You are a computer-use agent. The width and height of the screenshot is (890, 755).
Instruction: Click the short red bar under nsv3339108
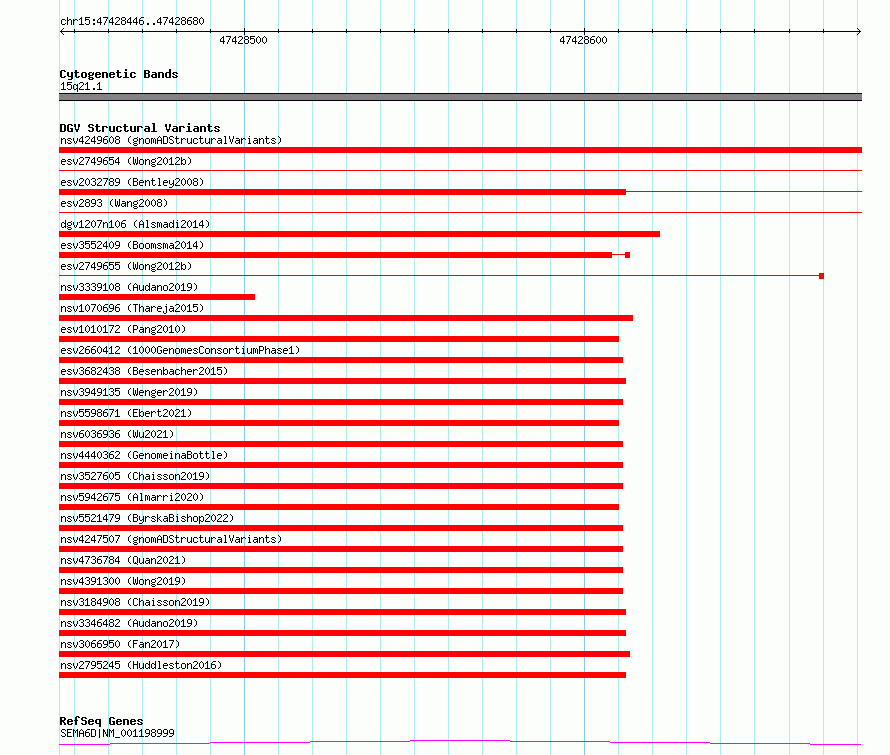(157, 297)
